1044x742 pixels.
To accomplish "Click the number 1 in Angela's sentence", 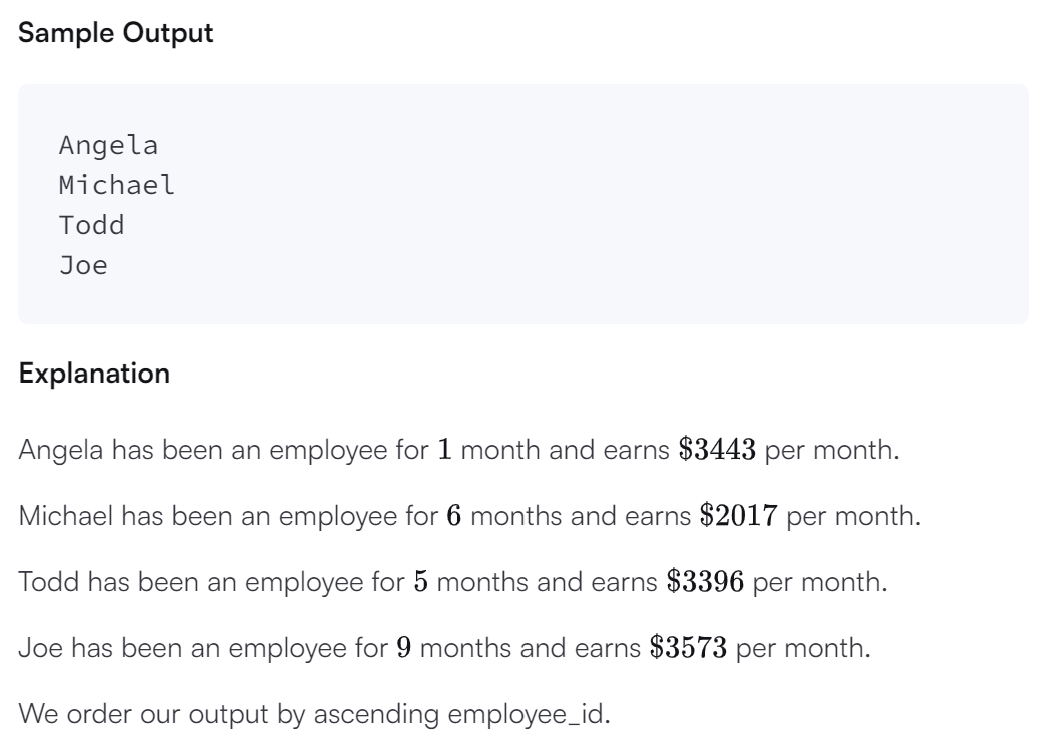I will click(445, 450).
